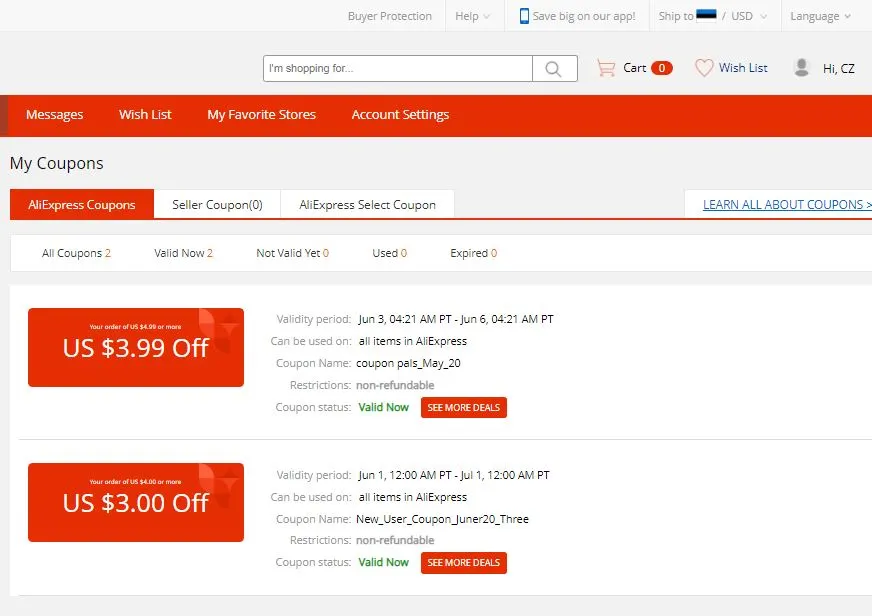The image size is (872, 616).
Task: Filter by Valid Now 2
Action: (x=184, y=253)
